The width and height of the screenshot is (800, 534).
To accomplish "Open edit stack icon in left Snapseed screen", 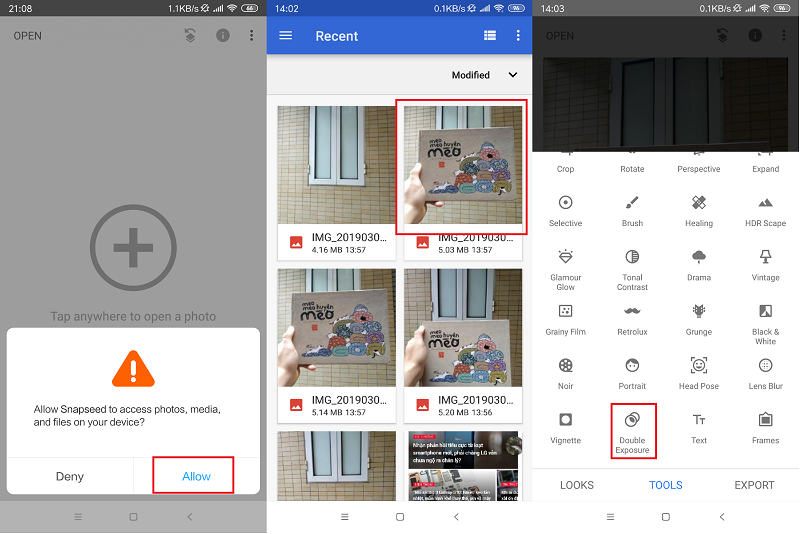I will 190,35.
